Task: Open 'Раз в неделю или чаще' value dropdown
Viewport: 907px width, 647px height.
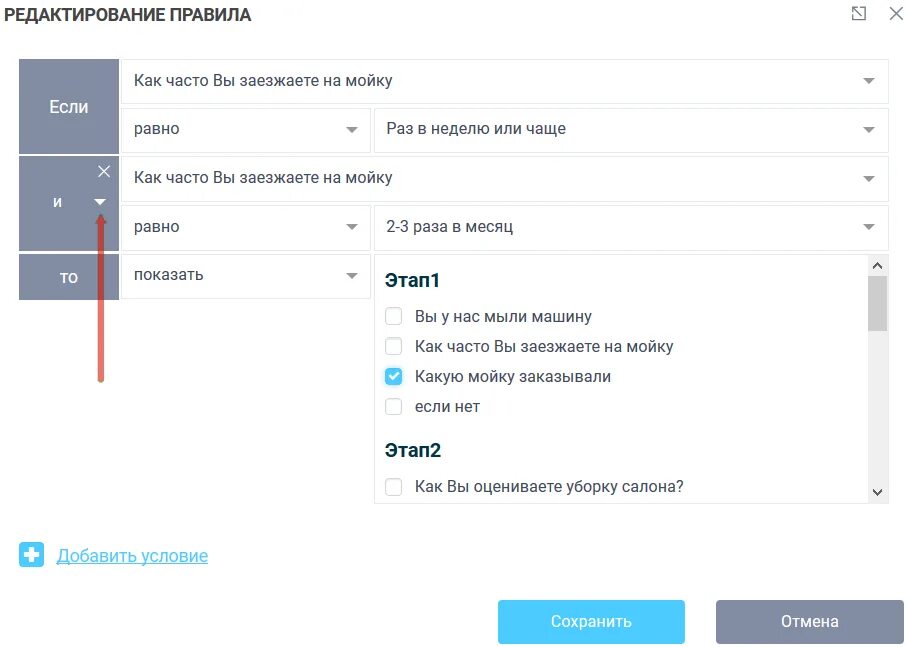Action: coord(866,130)
